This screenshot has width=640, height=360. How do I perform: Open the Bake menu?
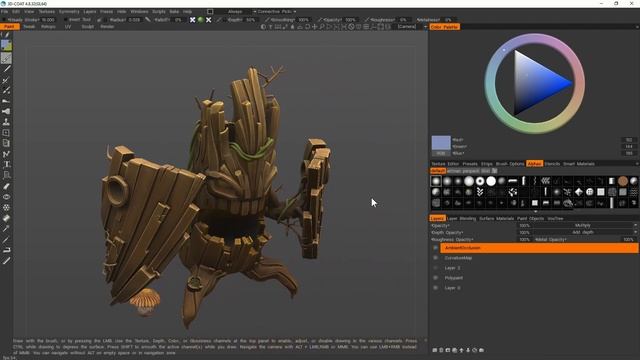[x=174, y=12]
